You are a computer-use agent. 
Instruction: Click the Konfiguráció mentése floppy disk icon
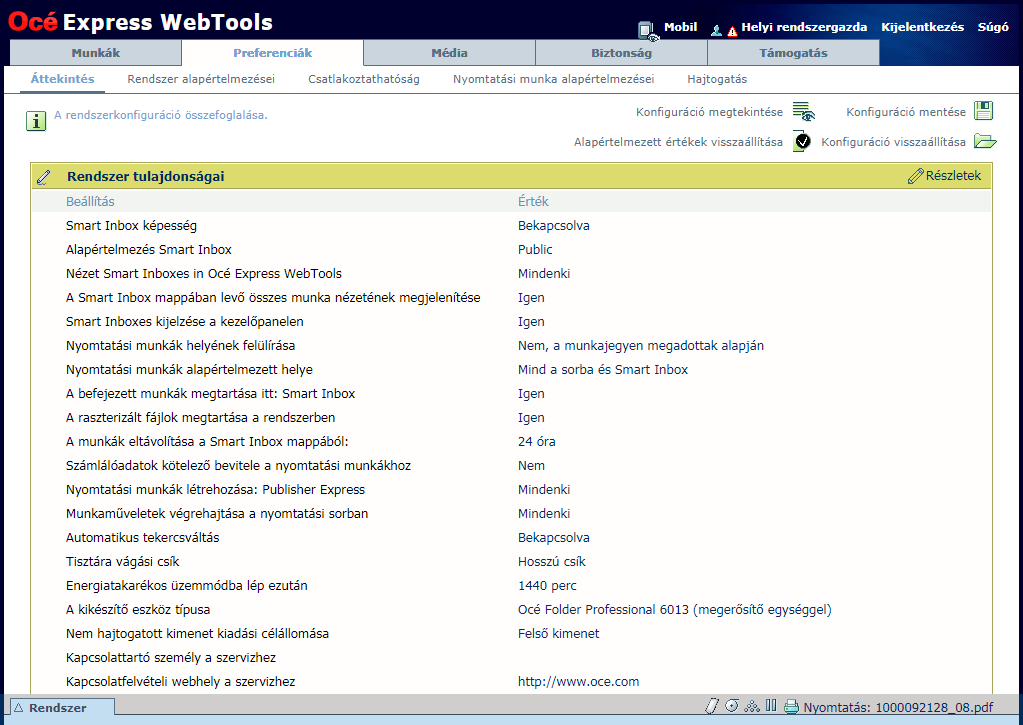click(x=983, y=111)
